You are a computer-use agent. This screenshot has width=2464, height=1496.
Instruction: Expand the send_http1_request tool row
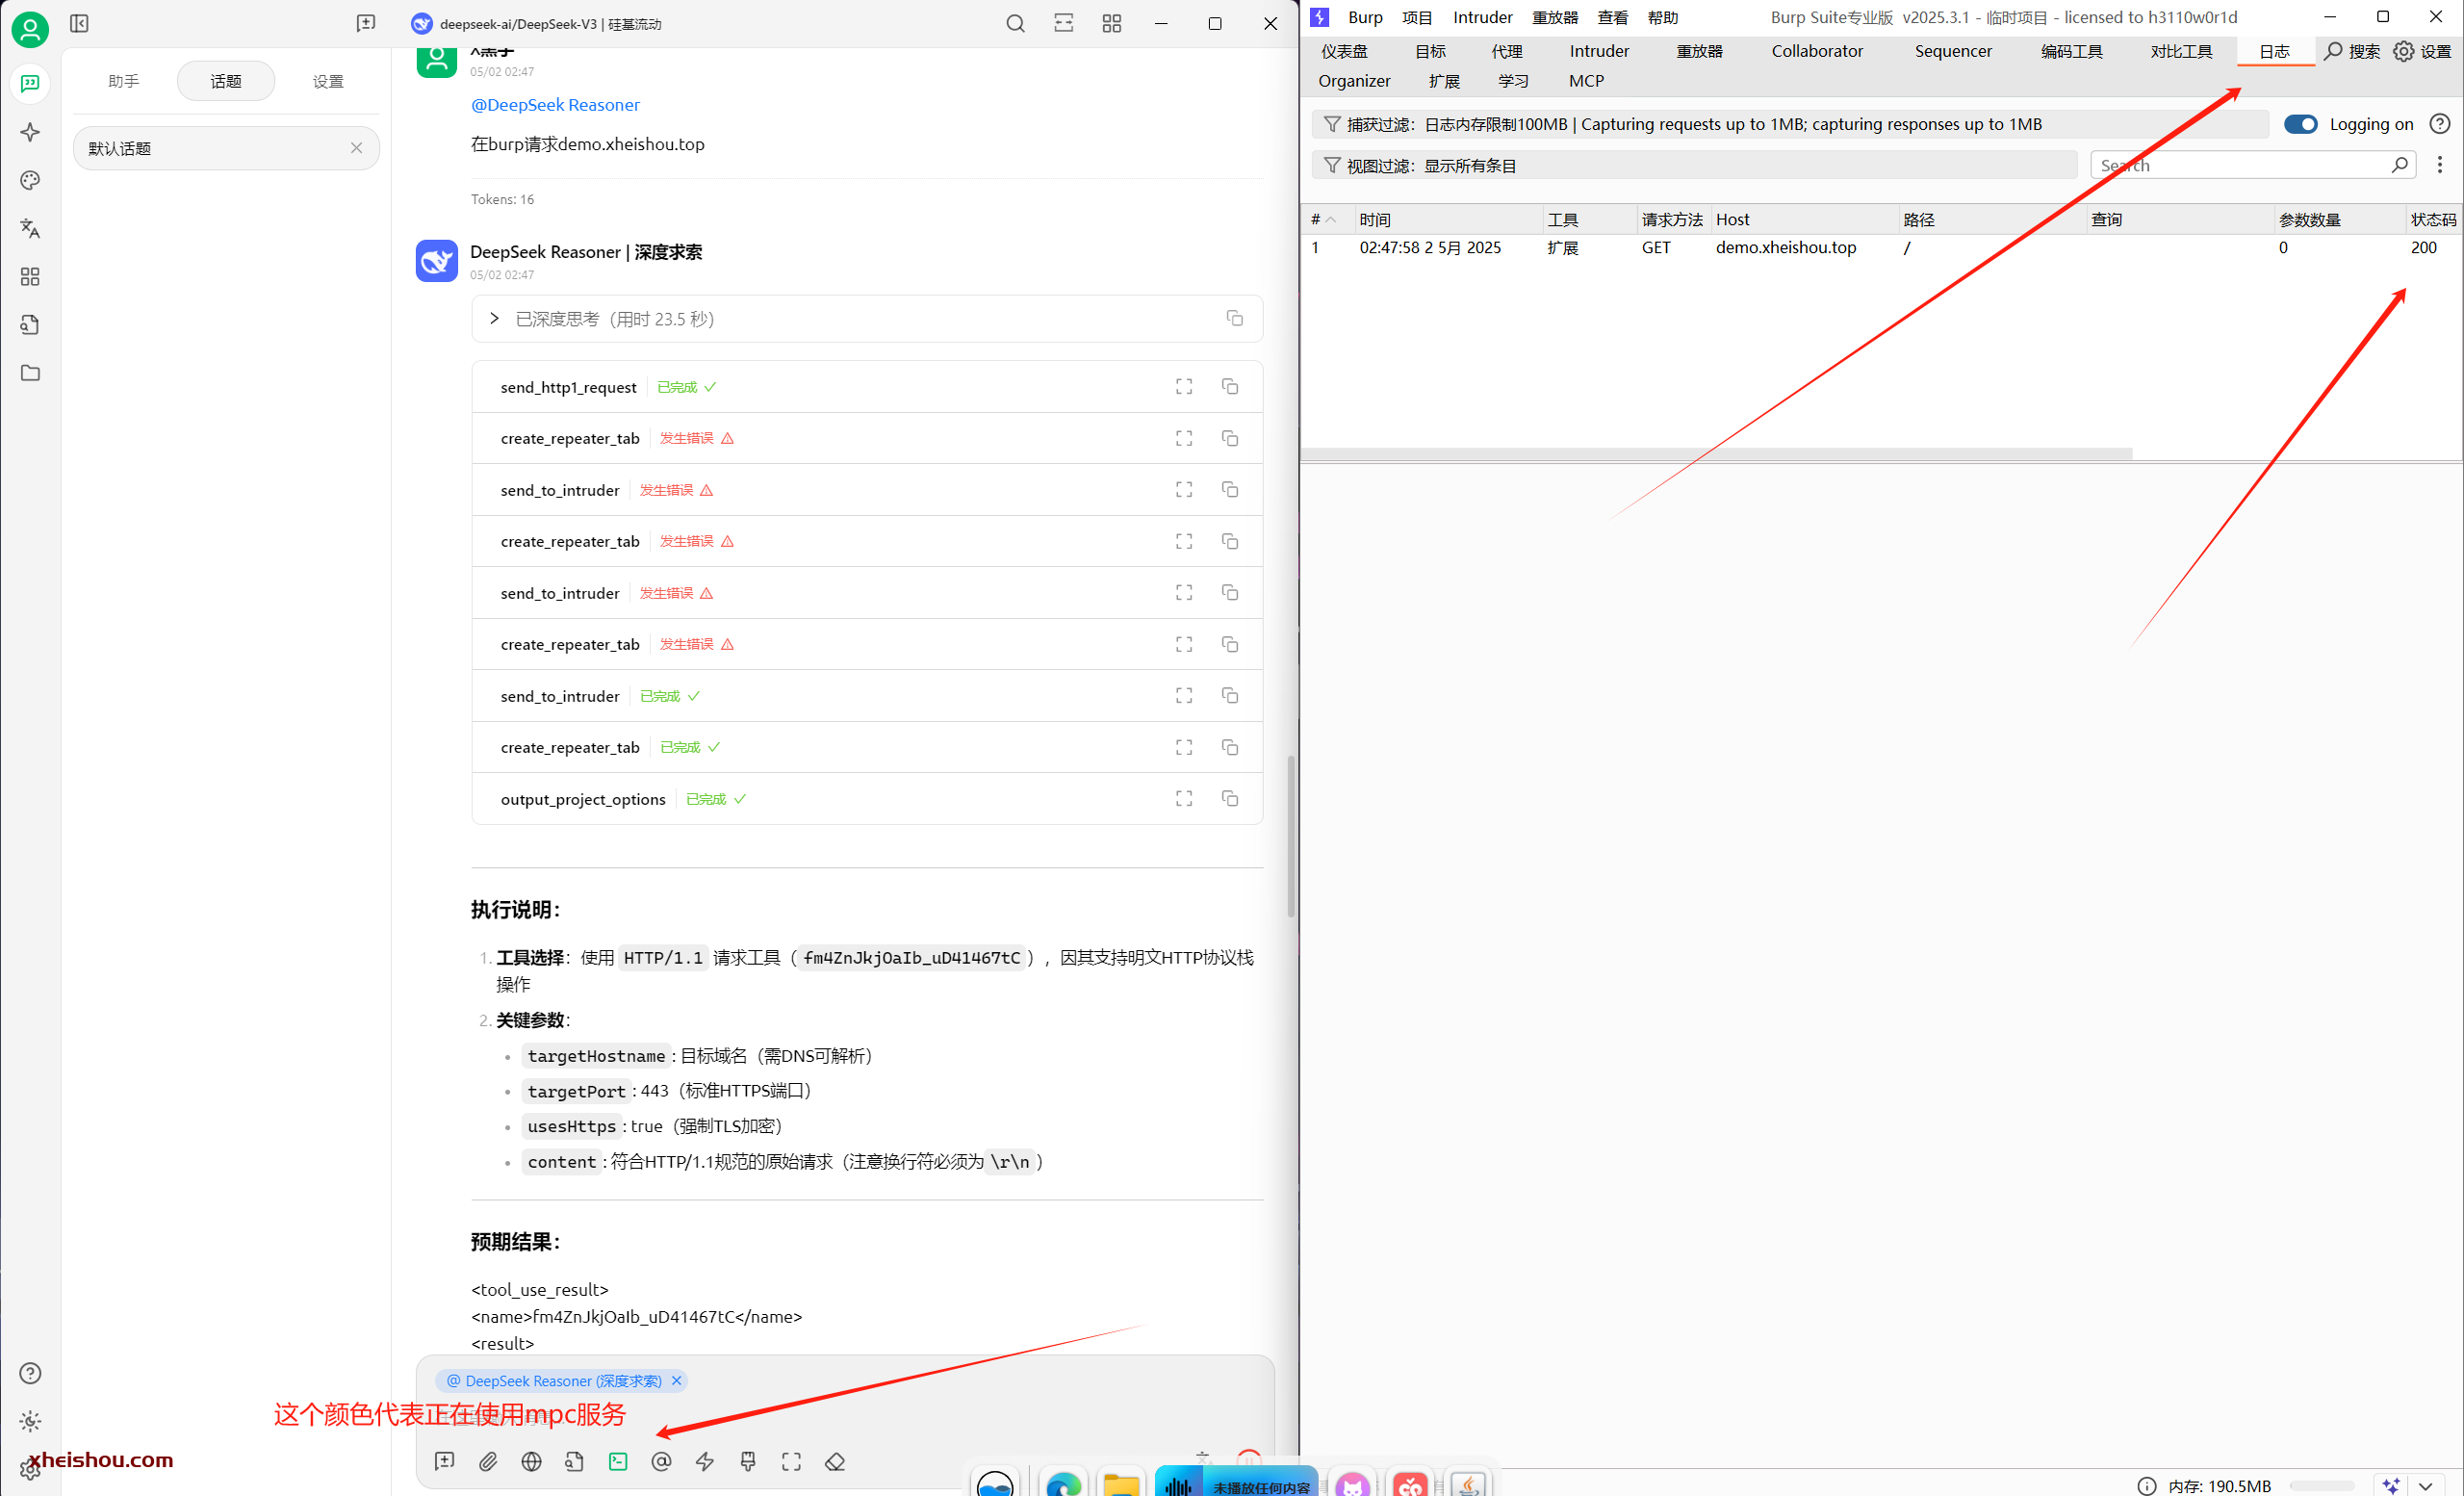click(x=866, y=387)
